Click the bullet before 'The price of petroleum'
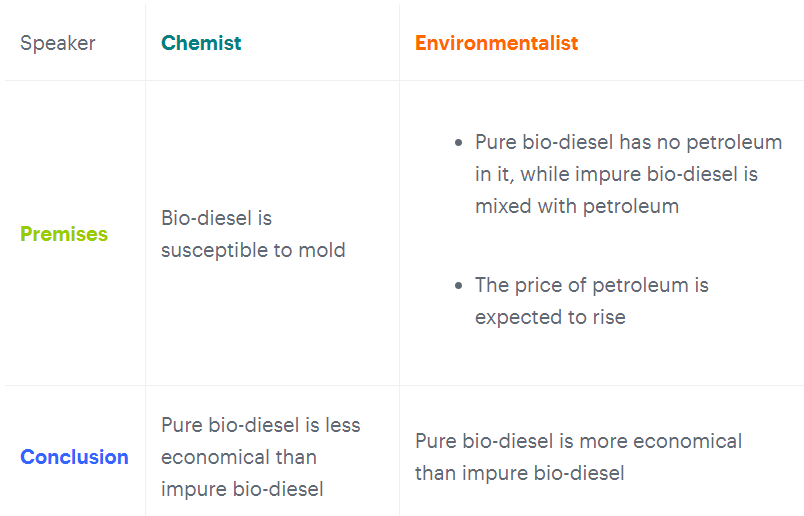Viewport: 804px width, 516px height. click(x=458, y=286)
